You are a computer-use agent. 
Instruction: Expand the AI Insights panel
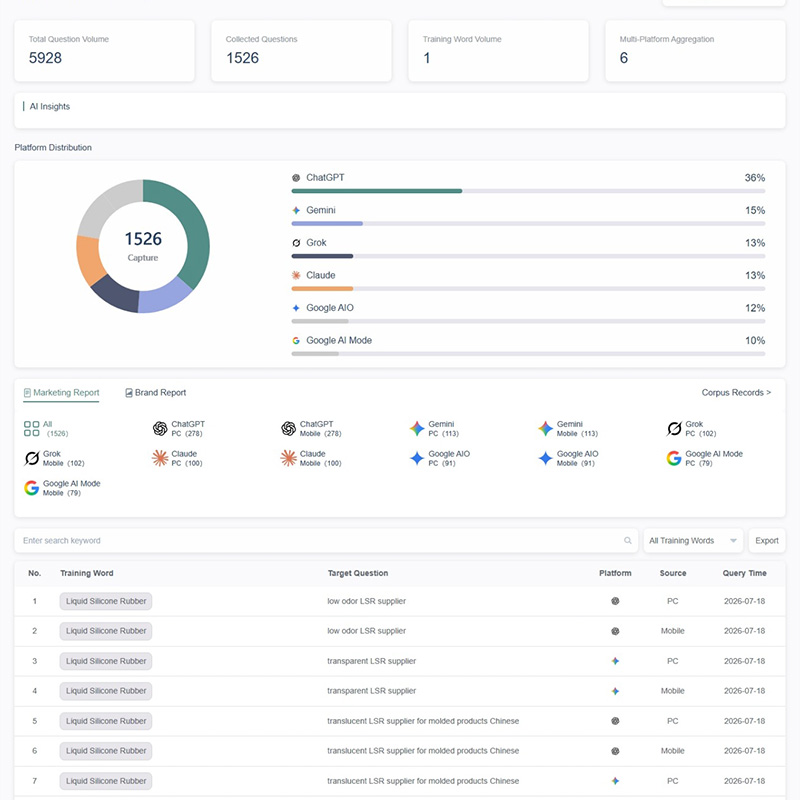[x=399, y=110]
